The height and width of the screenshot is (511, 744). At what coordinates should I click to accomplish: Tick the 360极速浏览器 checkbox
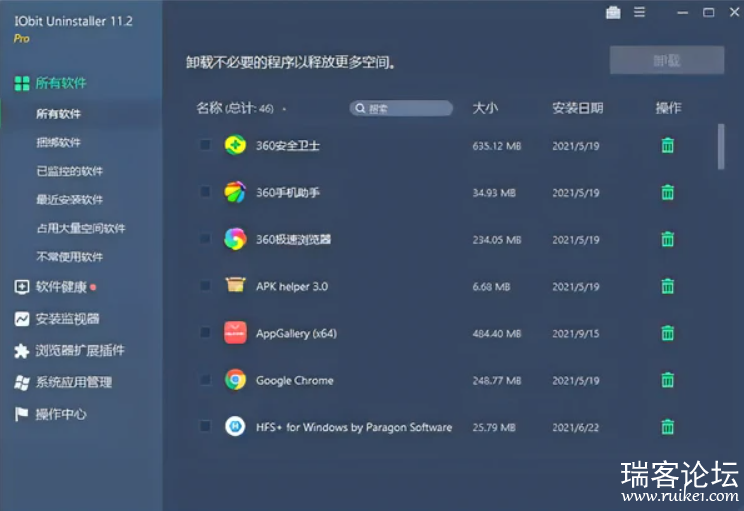(x=205, y=238)
